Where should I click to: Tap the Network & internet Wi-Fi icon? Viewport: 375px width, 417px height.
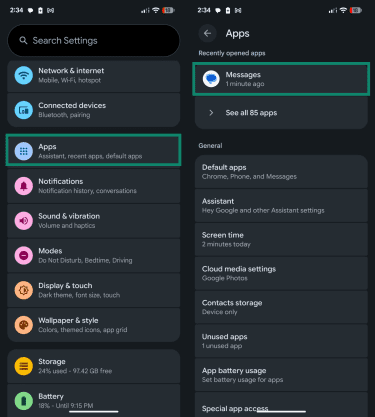[24, 75]
